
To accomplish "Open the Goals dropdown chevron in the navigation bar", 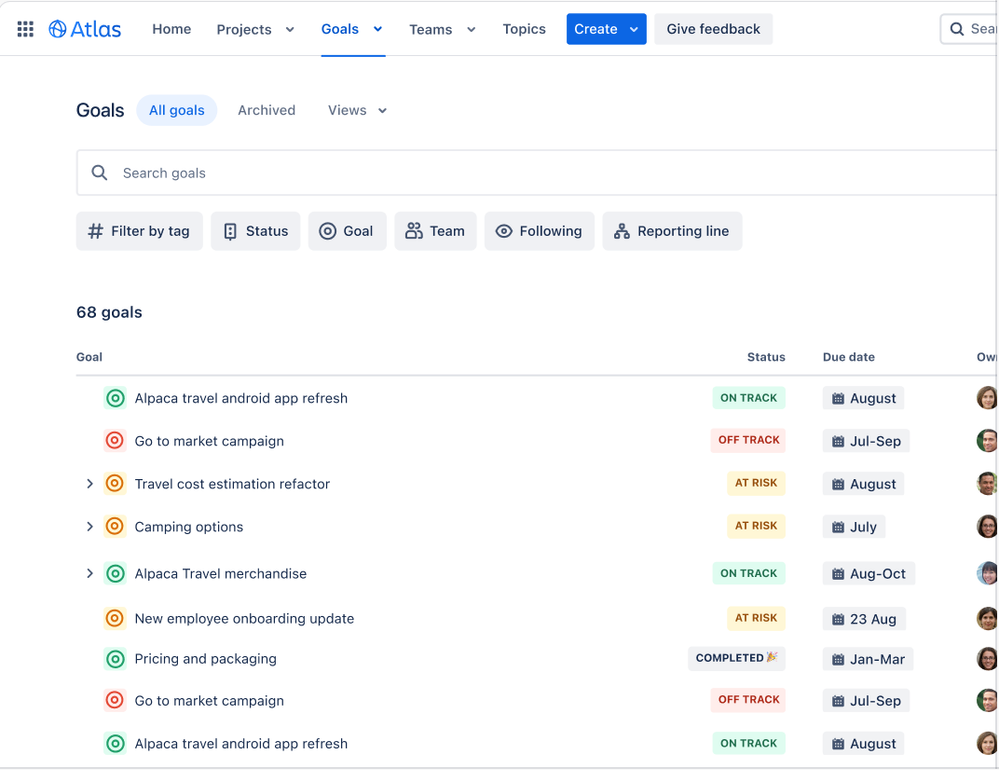I will pyautogui.click(x=378, y=29).
